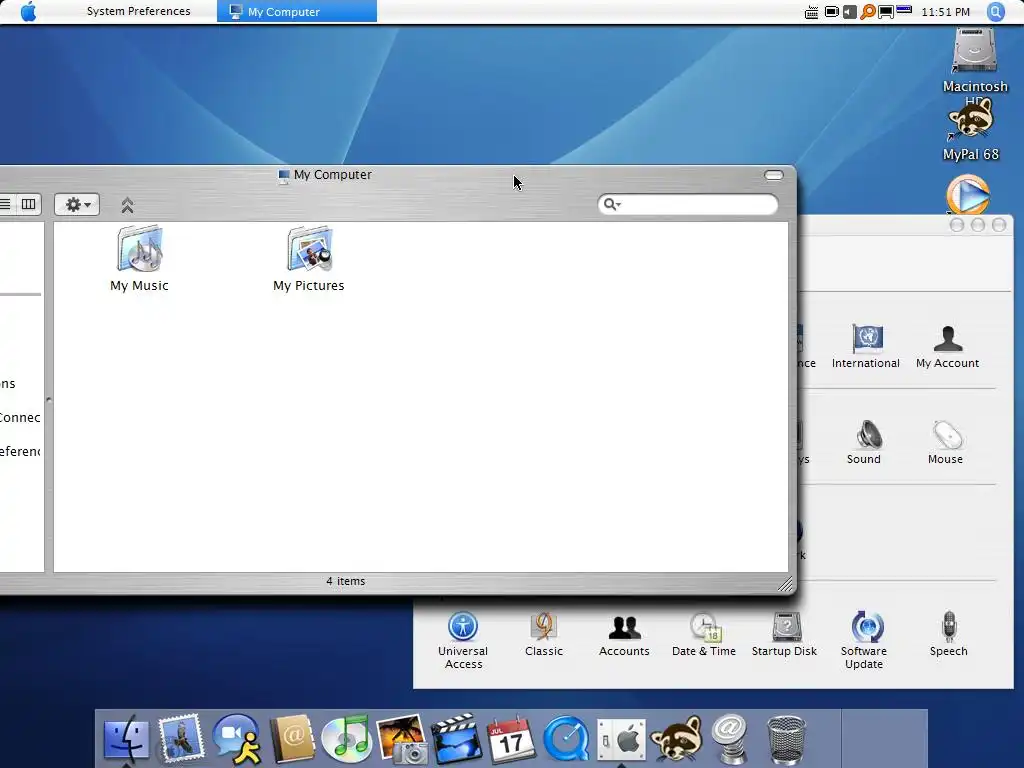The image size is (1024, 768).
Task: Click the volume speaker menu bar icon
Action: click(850, 12)
